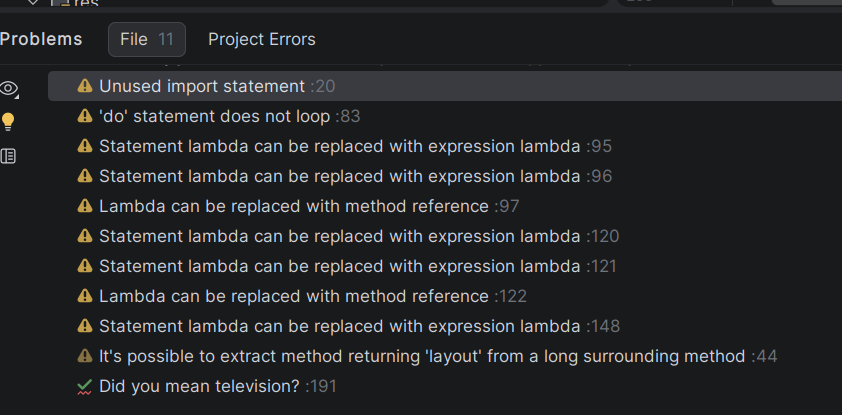The width and height of the screenshot is (842, 415).
Task: Click warning icon on line 97 lambda problem
Action: 85,207
